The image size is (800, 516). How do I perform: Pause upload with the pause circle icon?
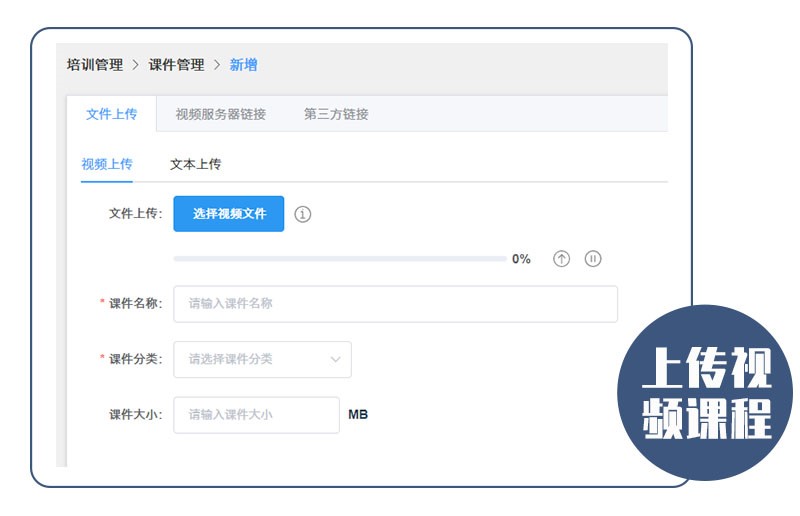click(593, 259)
